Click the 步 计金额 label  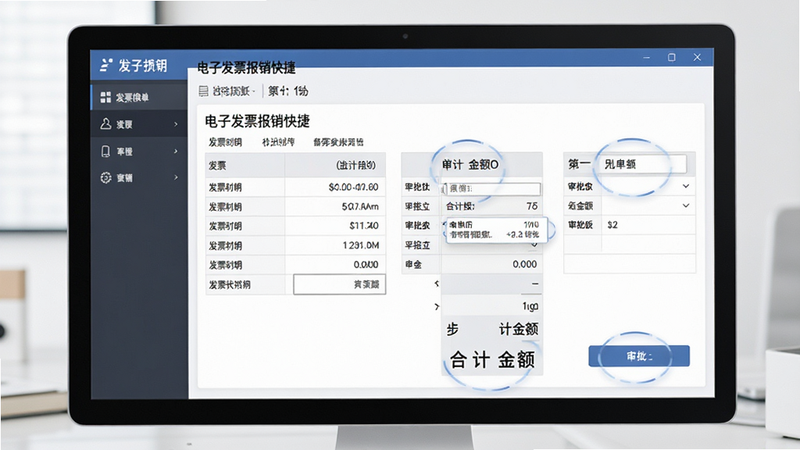click(492, 329)
